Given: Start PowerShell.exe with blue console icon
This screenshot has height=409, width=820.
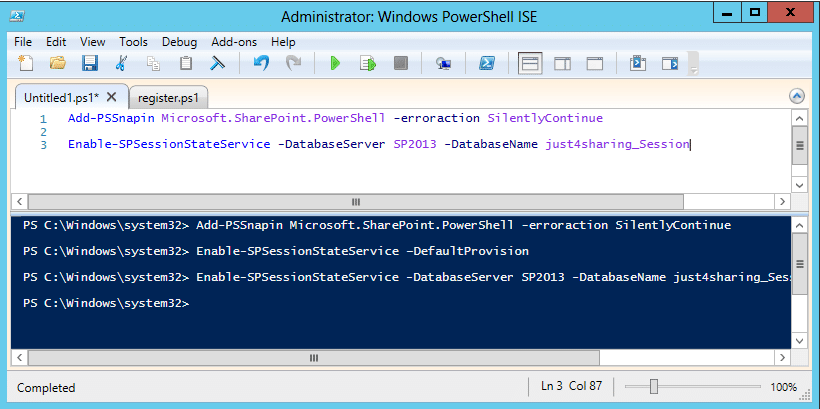Looking at the screenshot, I should [487, 64].
